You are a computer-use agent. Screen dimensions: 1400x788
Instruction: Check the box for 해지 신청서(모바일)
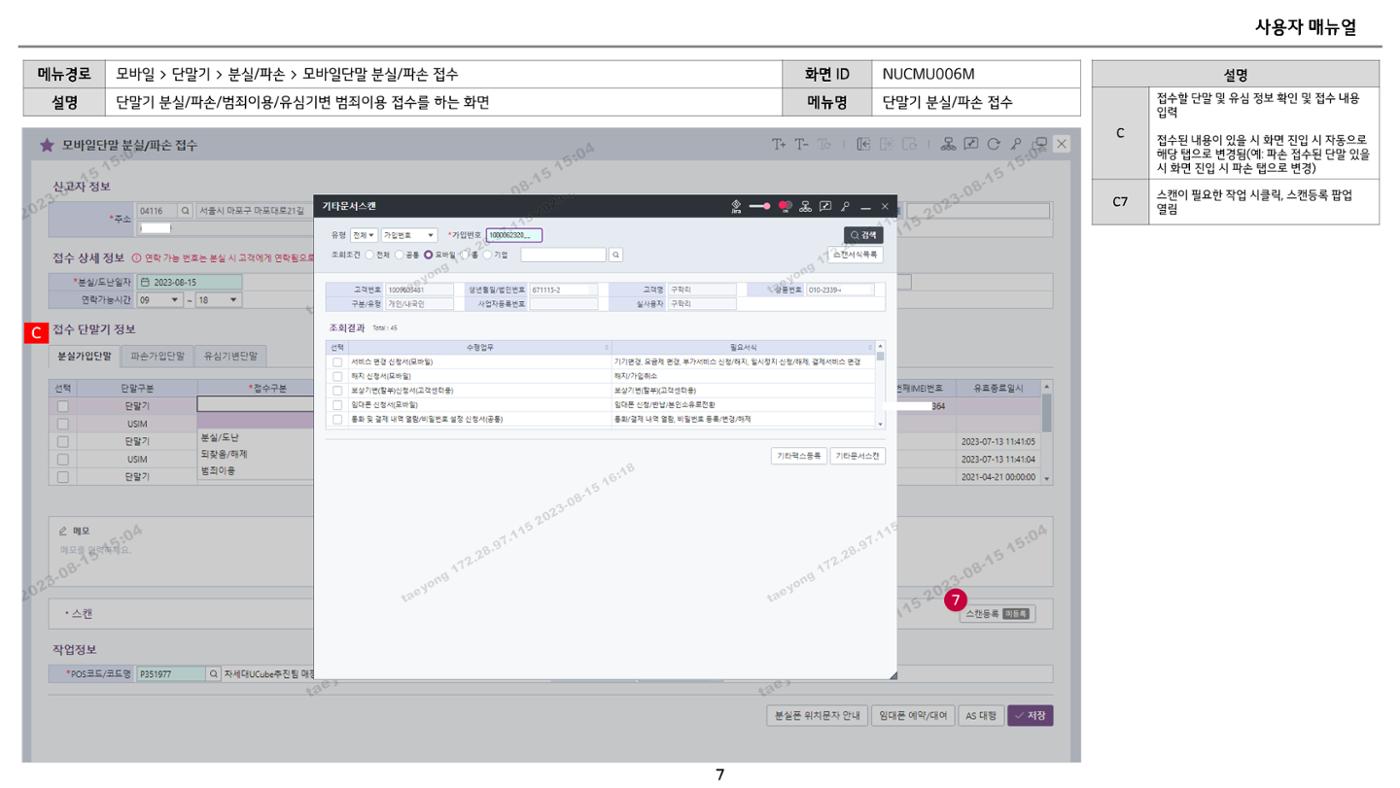click(338, 375)
